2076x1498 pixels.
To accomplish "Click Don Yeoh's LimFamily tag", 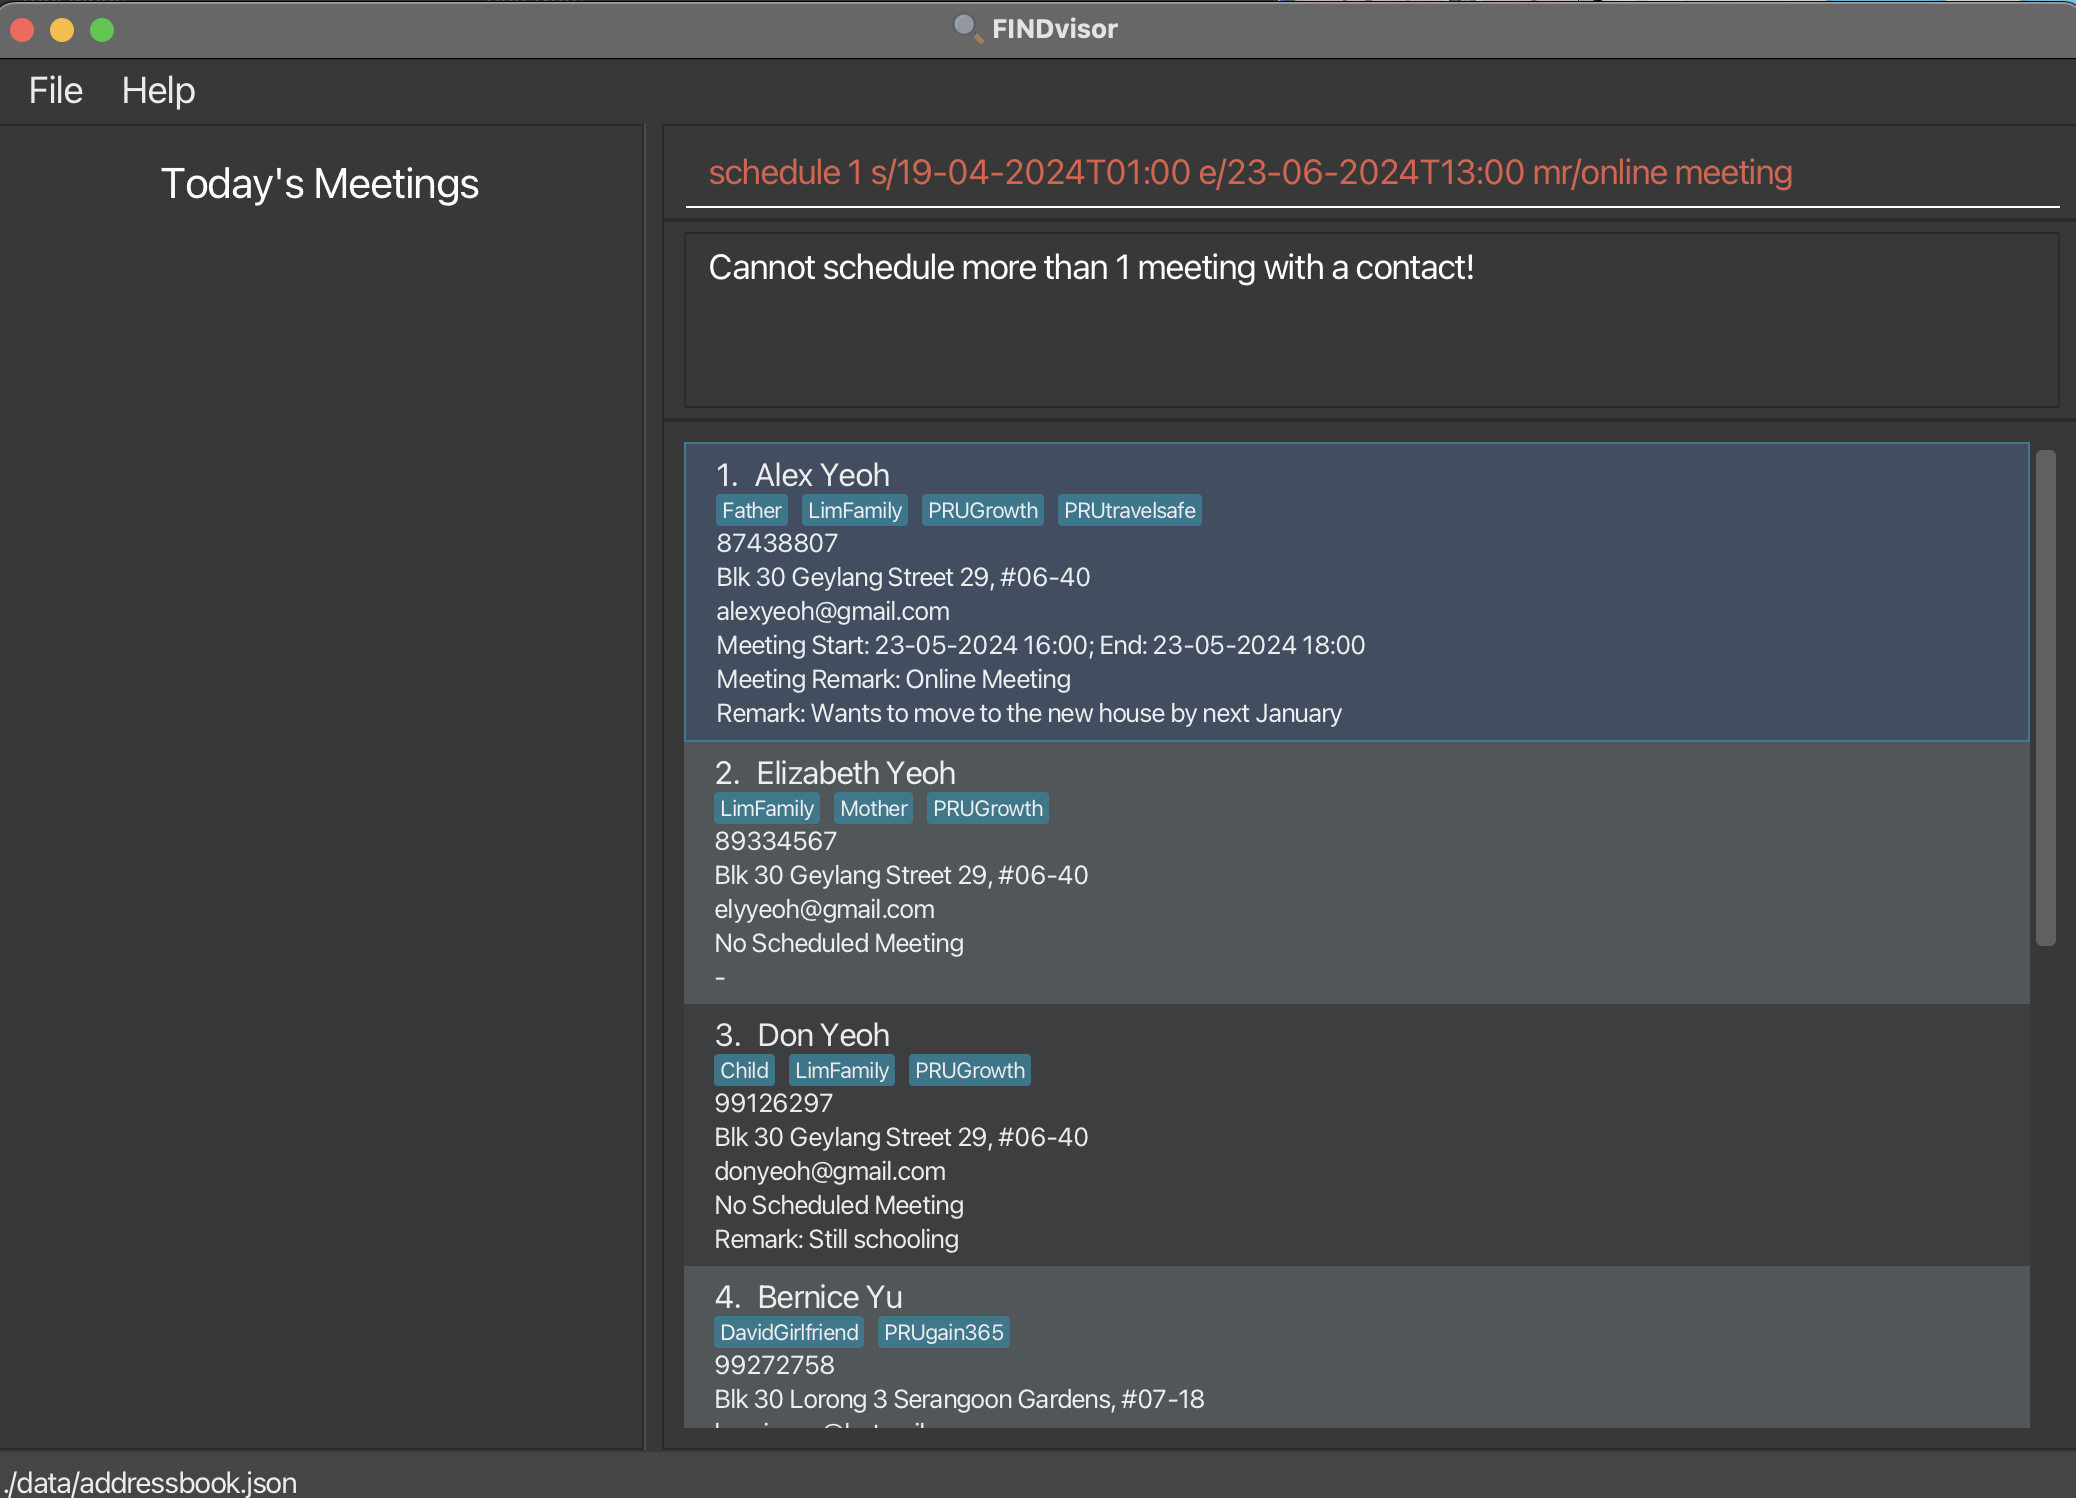I will [841, 1071].
